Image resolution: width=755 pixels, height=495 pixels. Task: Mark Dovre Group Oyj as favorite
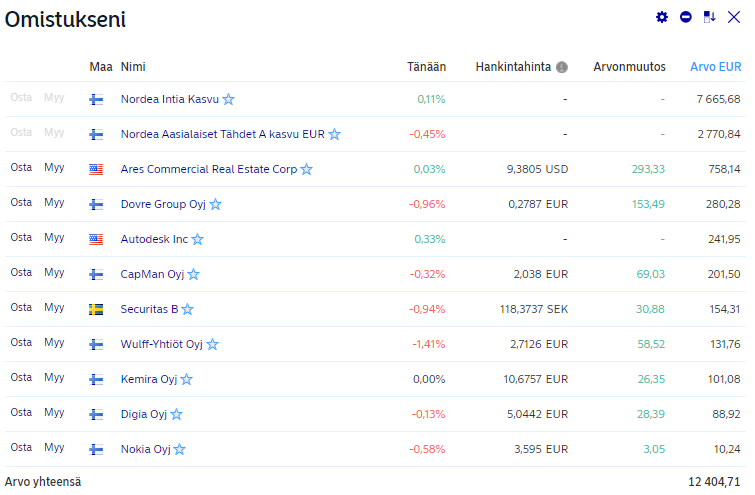(x=215, y=204)
